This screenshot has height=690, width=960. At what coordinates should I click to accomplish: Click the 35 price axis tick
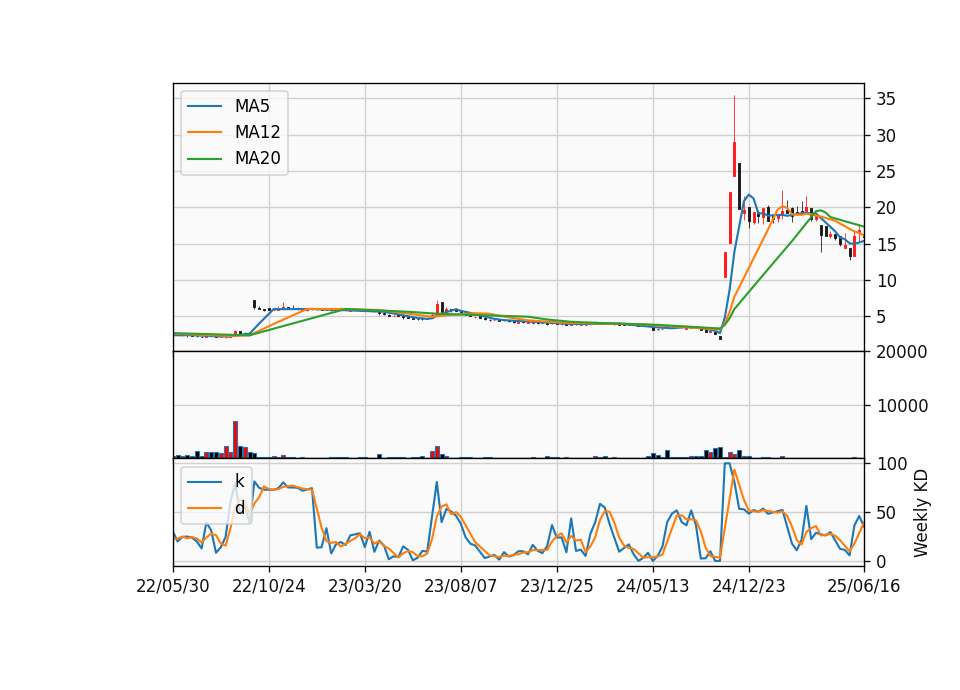coord(885,99)
